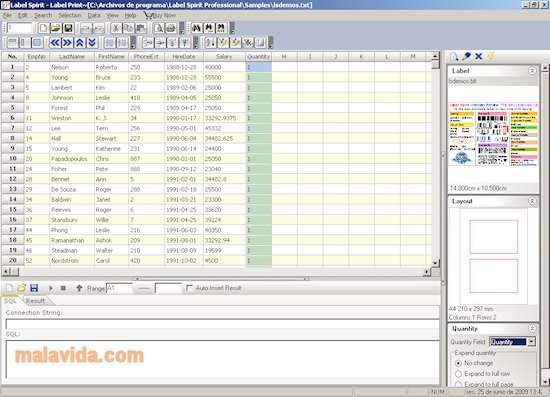Click the blue X icon in label panel
Image resolution: width=550 pixels, height=397 pixels.
pyautogui.click(x=478, y=56)
